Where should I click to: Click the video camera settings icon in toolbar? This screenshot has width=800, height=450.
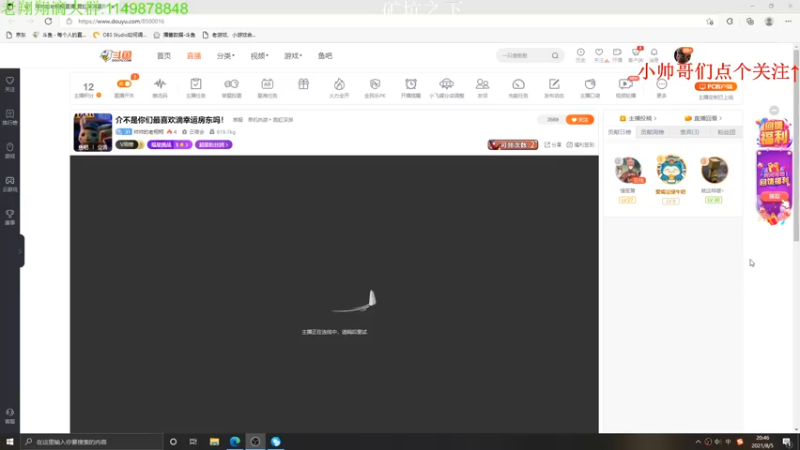click(x=231, y=84)
